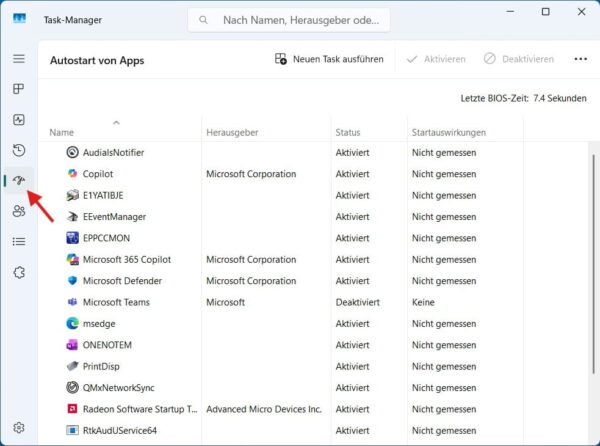Select the Microsoft 365 Copilot name text

[127, 260]
